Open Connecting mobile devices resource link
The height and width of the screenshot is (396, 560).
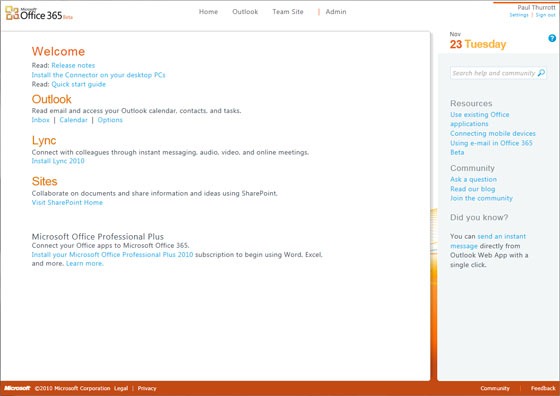[493, 133]
